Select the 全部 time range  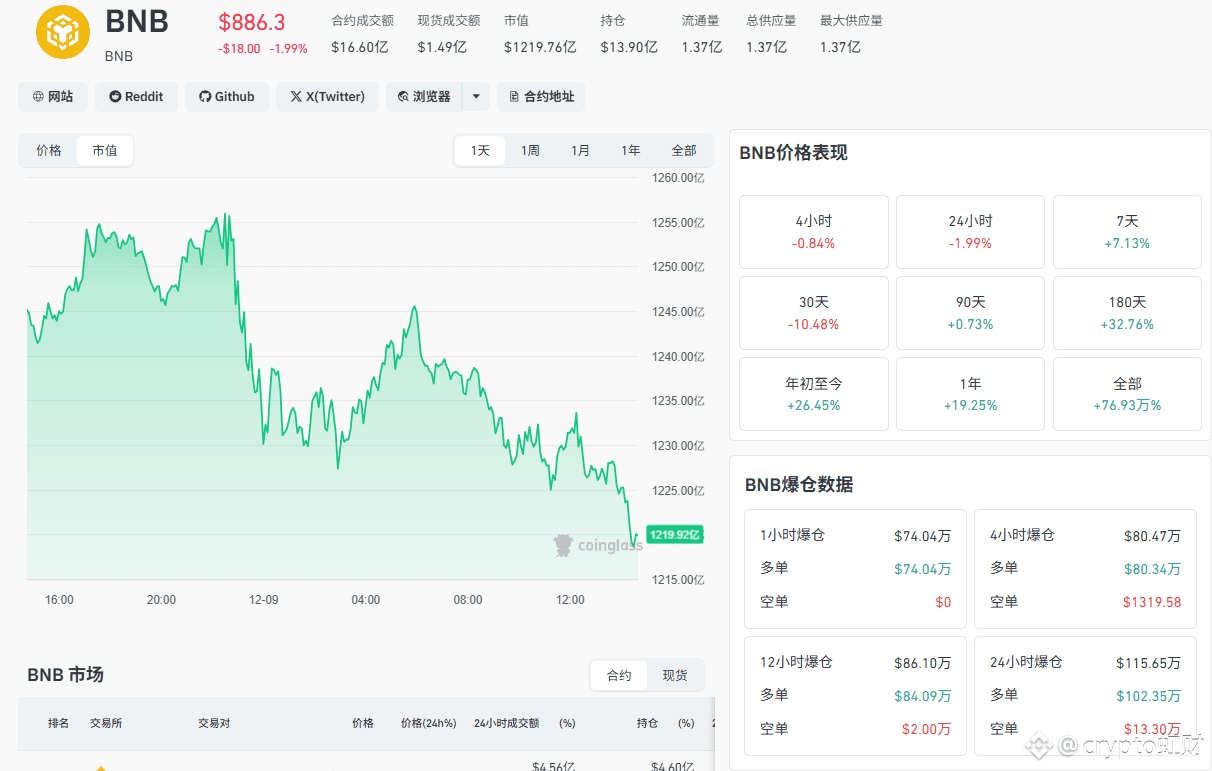click(684, 151)
